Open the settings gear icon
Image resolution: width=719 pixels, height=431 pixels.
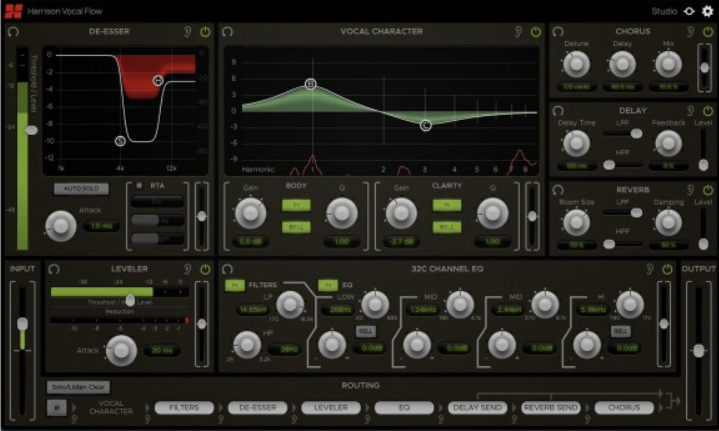708,11
